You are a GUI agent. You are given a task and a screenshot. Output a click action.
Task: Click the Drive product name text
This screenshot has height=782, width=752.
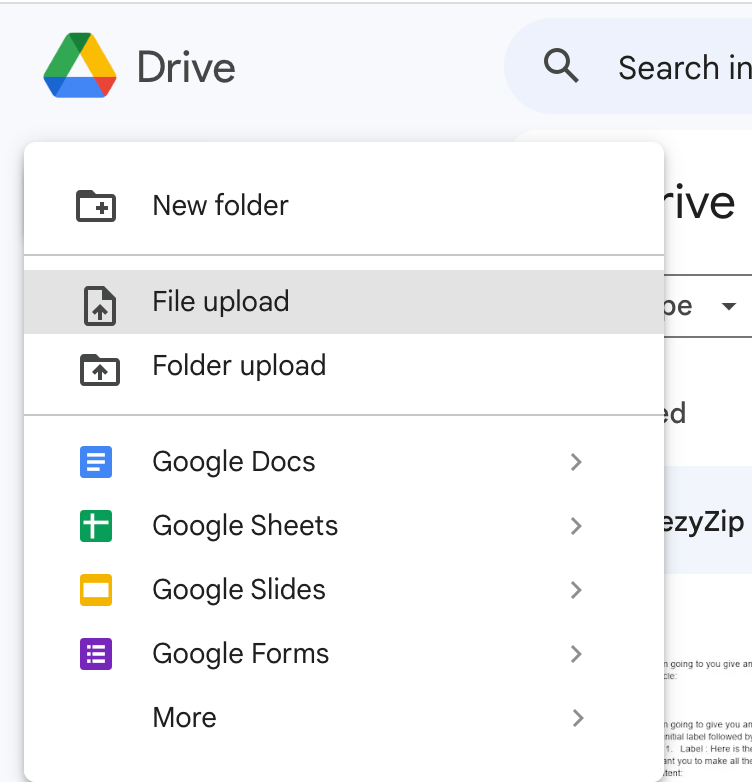click(x=186, y=67)
